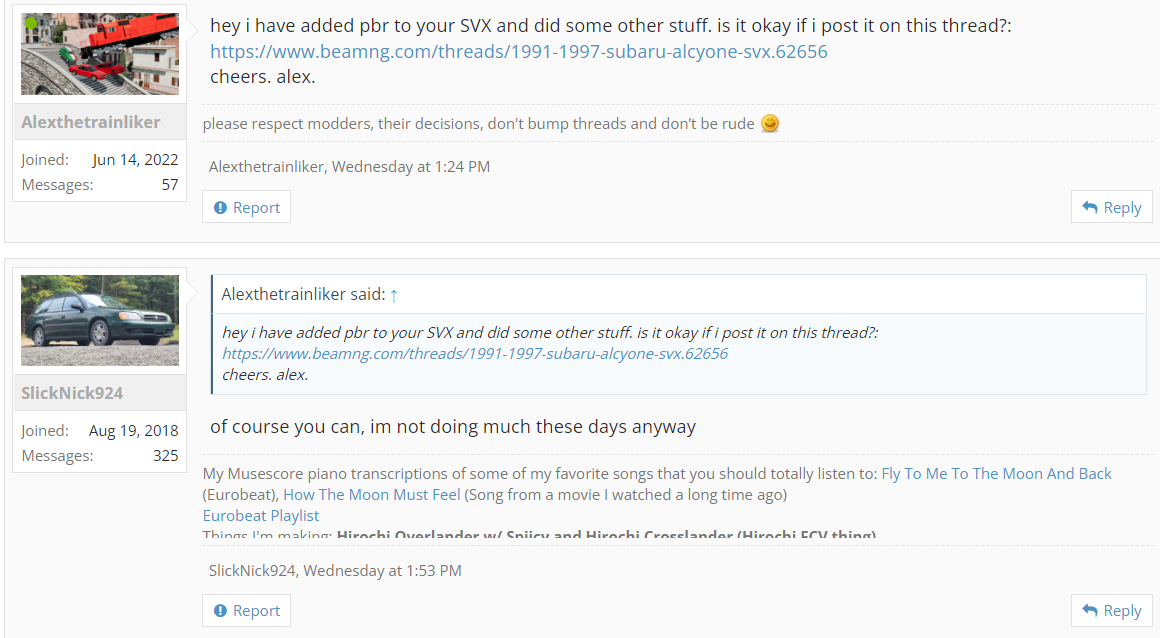Reply to SlickNick924's post
The image size is (1160, 638).
[x=1111, y=610]
